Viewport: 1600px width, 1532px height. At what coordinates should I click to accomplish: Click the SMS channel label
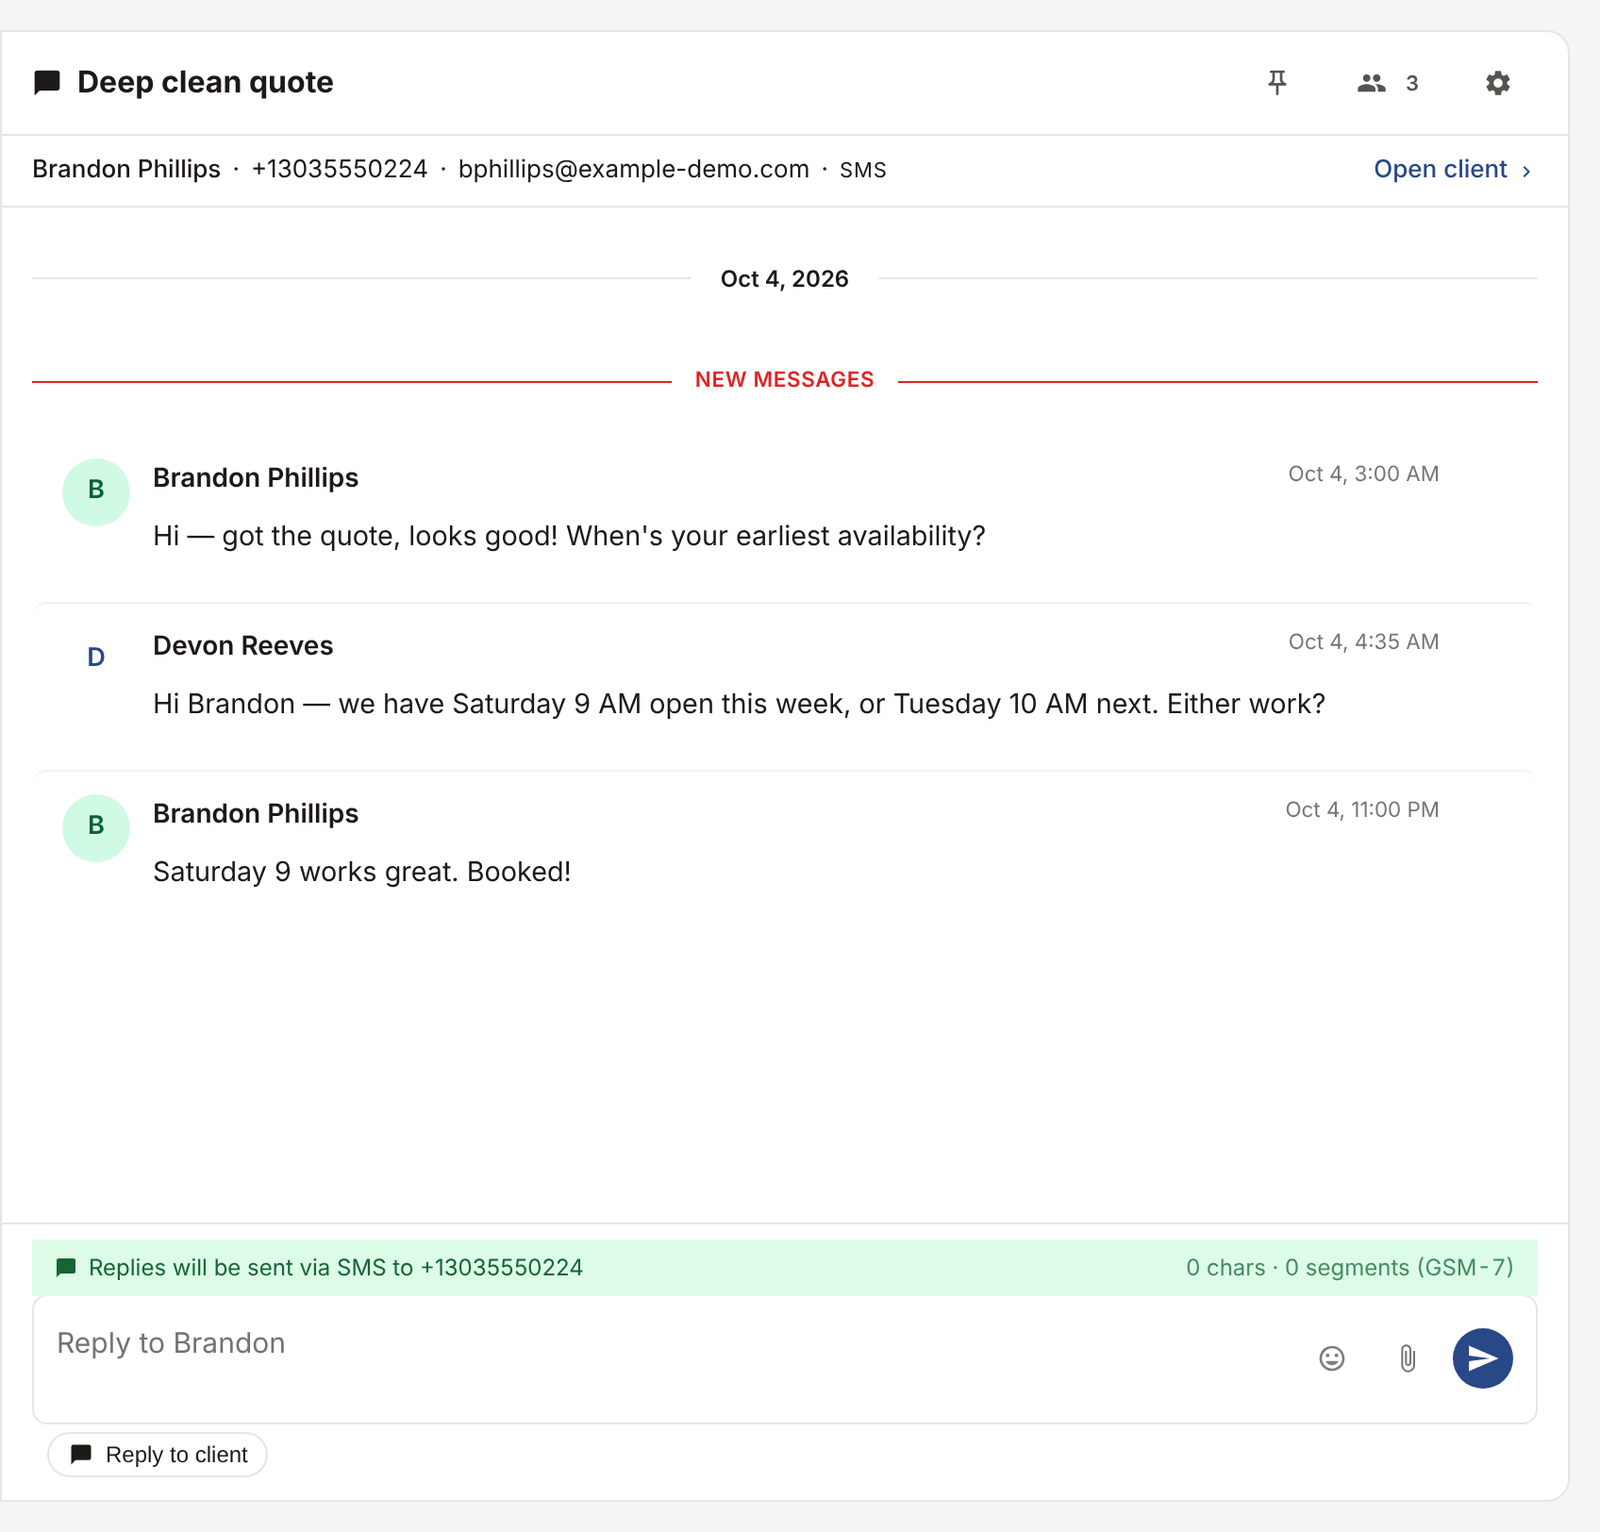[x=863, y=170]
